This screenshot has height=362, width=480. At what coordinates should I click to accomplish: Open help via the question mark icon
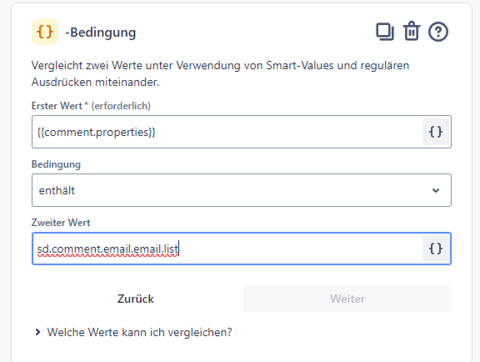pos(438,32)
